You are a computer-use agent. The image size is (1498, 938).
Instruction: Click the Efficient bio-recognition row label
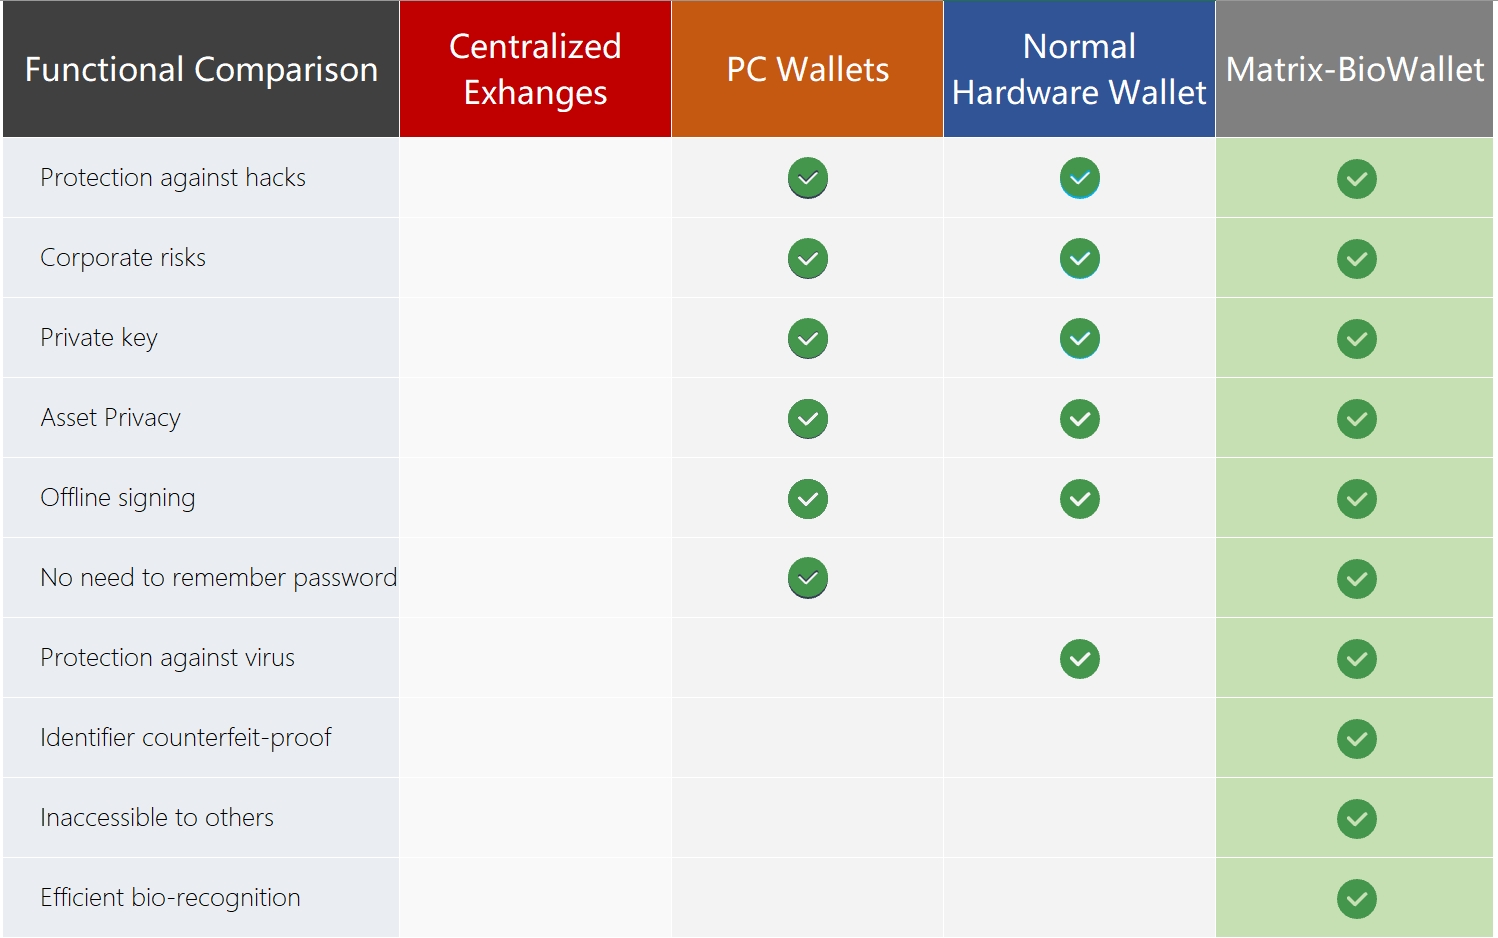(x=170, y=898)
